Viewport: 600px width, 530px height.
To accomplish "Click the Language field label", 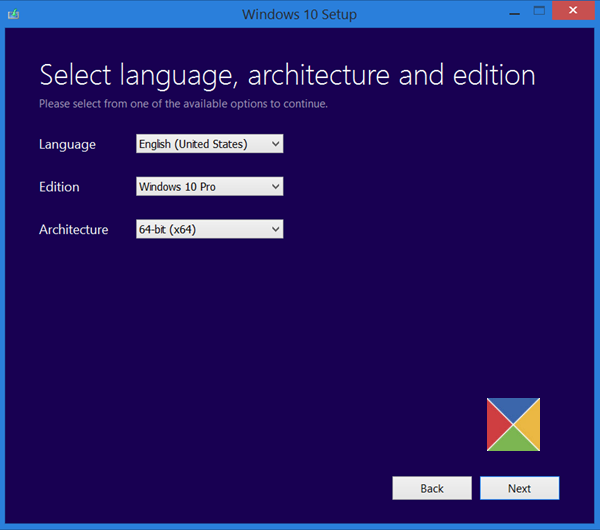I will tap(67, 145).
